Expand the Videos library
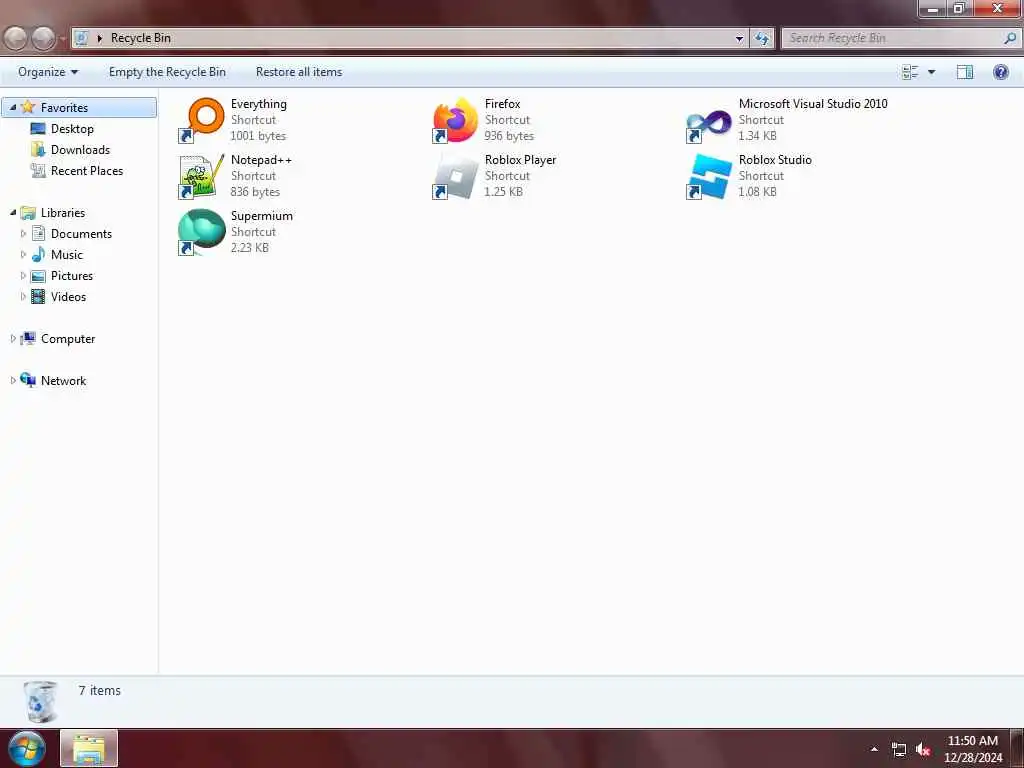Image resolution: width=1024 pixels, height=768 pixels. pos(24,296)
